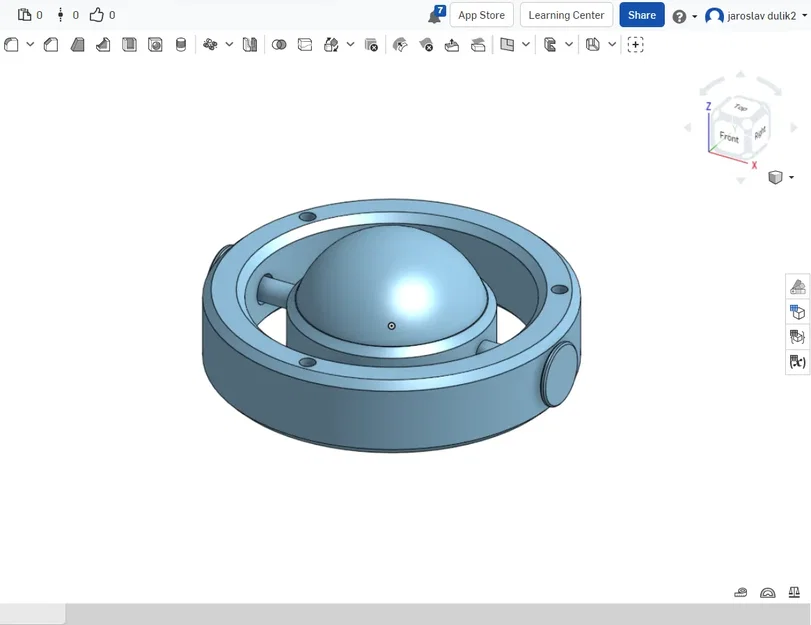The width and height of the screenshot is (811, 625).
Task: Select the Mirror tool
Action: [x=250, y=45]
